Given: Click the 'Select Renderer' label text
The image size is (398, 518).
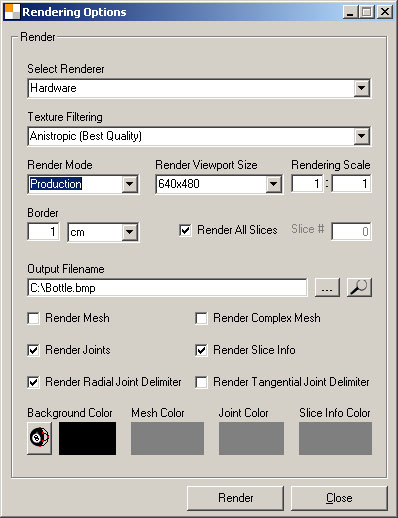Looking at the screenshot, I should click(66, 69).
